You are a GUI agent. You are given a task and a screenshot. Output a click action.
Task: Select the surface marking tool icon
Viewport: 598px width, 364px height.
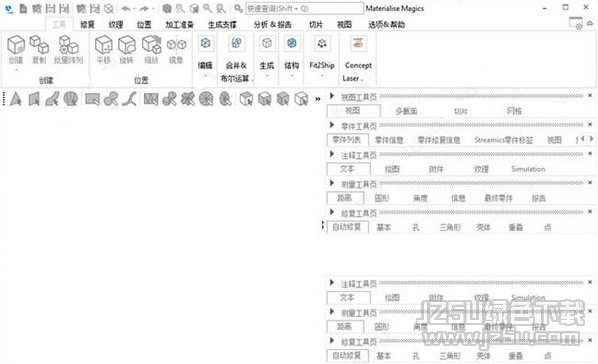point(52,99)
